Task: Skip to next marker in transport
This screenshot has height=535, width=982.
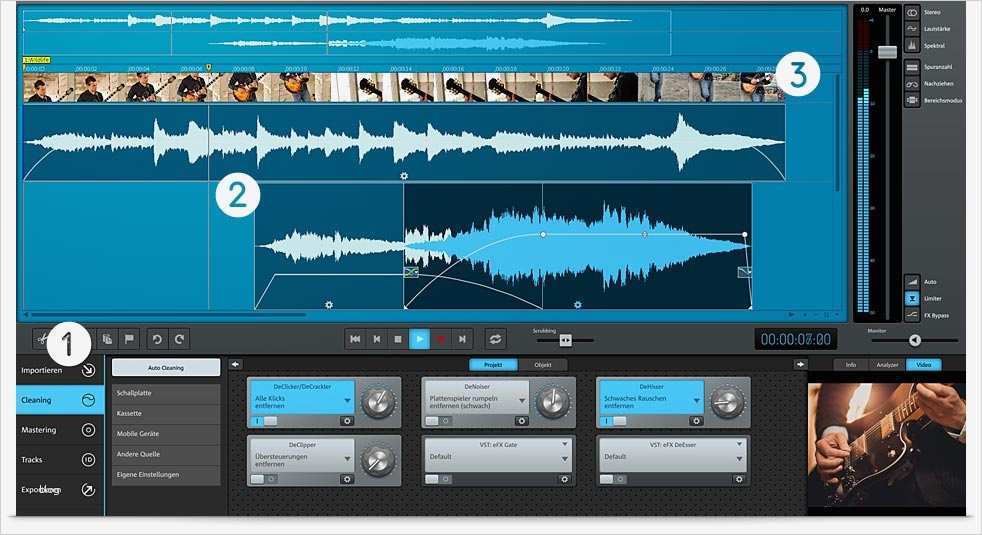Action: pos(462,340)
